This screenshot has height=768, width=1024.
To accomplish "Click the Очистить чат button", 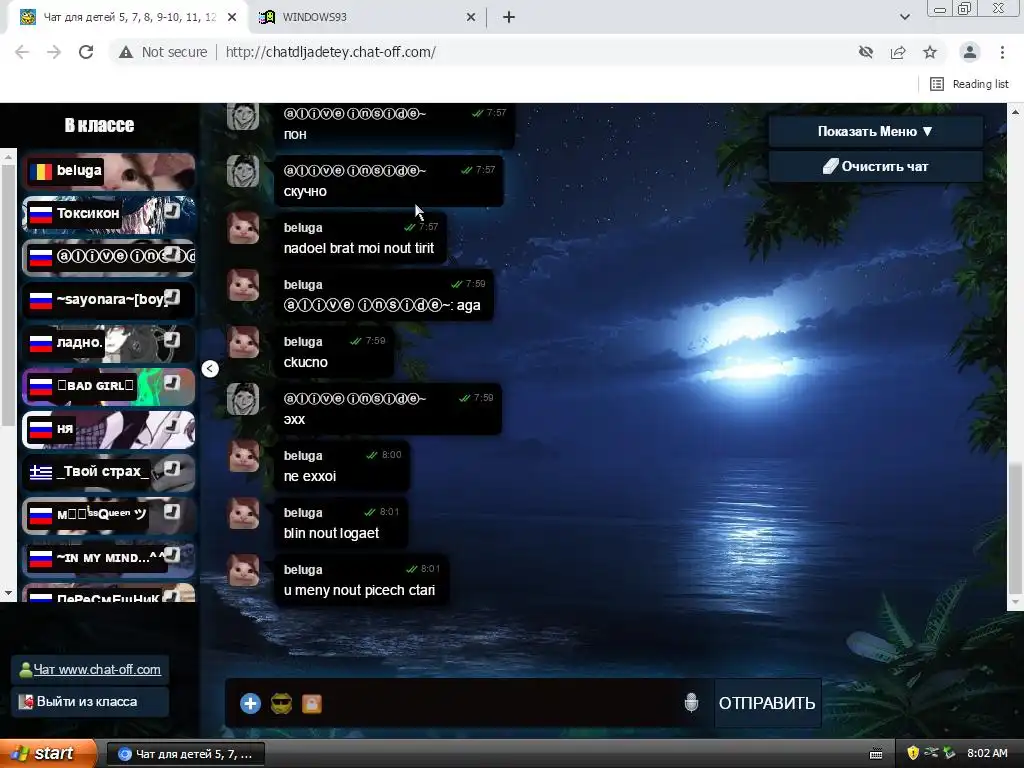I will pos(875,167).
